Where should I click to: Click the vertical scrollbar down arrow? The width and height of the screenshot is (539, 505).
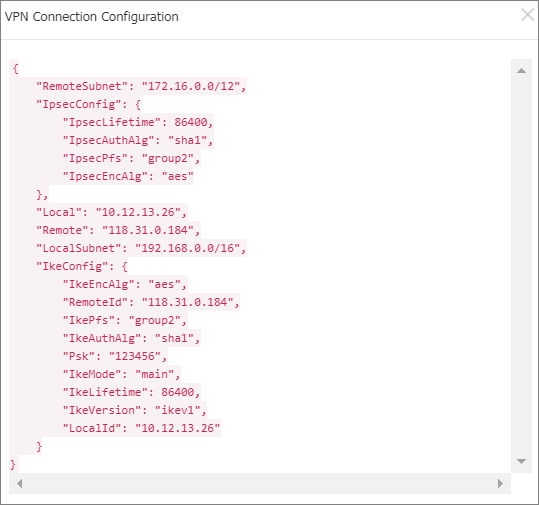click(521, 461)
